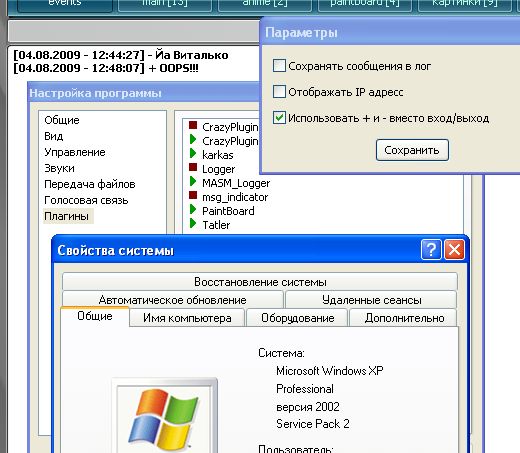Enable Отображать IP адресс checkbox
Screen dimensions: 520x453
pos(279,91)
